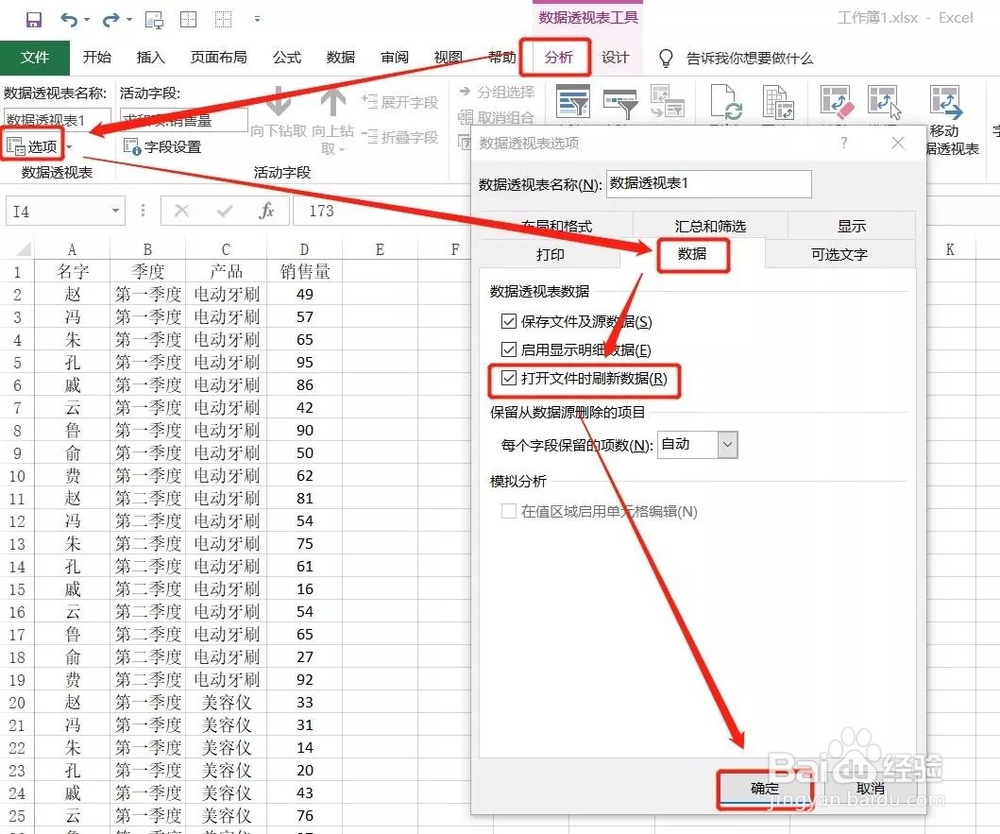Open the Name Box dropdown arrow
The image size is (1000, 834).
pos(115,211)
